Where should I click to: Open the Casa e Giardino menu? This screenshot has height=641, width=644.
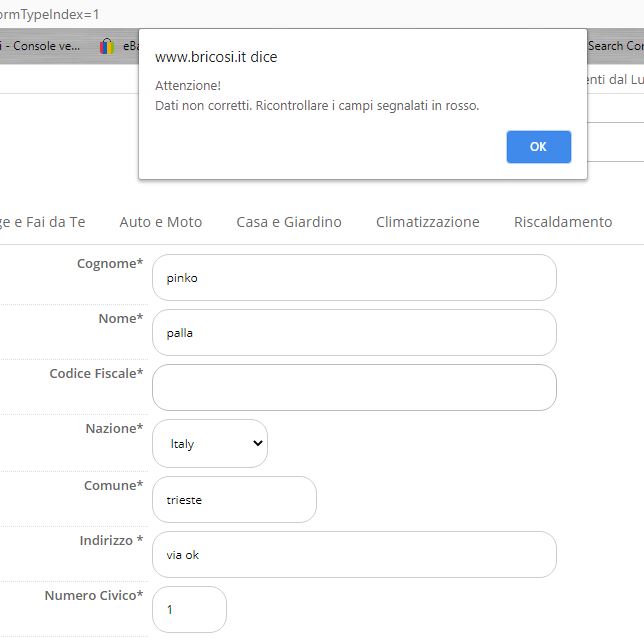tap(289, 222)
